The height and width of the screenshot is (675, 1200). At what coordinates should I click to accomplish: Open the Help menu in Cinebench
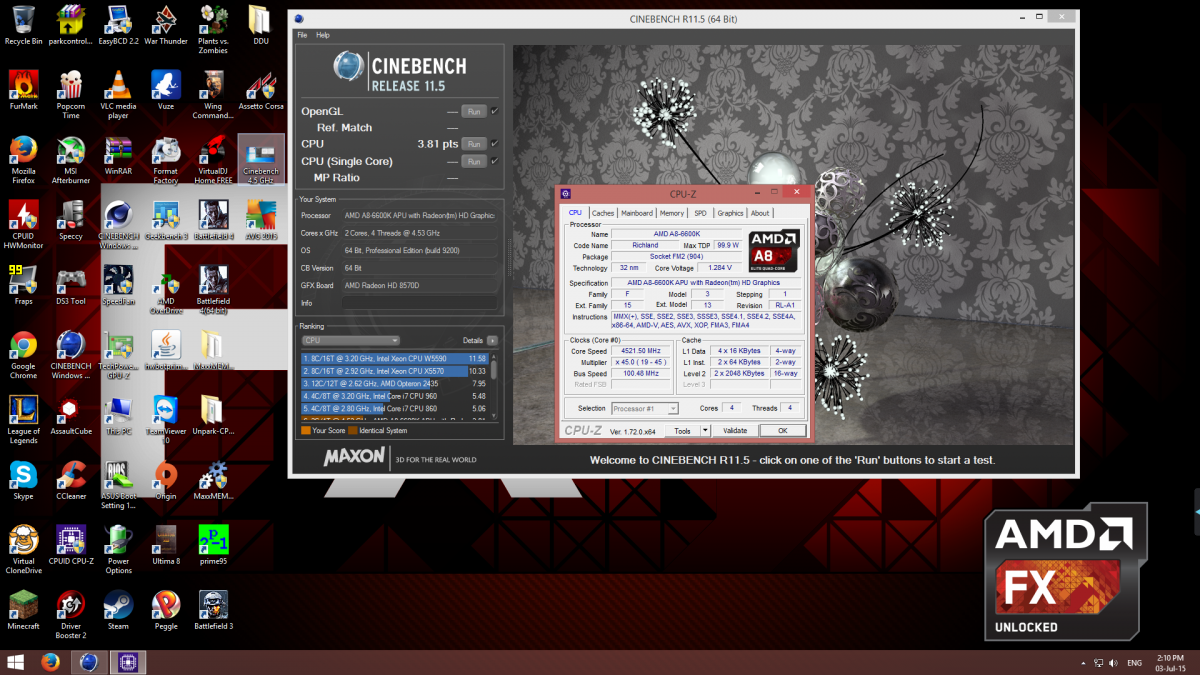(x=323, y=35)
